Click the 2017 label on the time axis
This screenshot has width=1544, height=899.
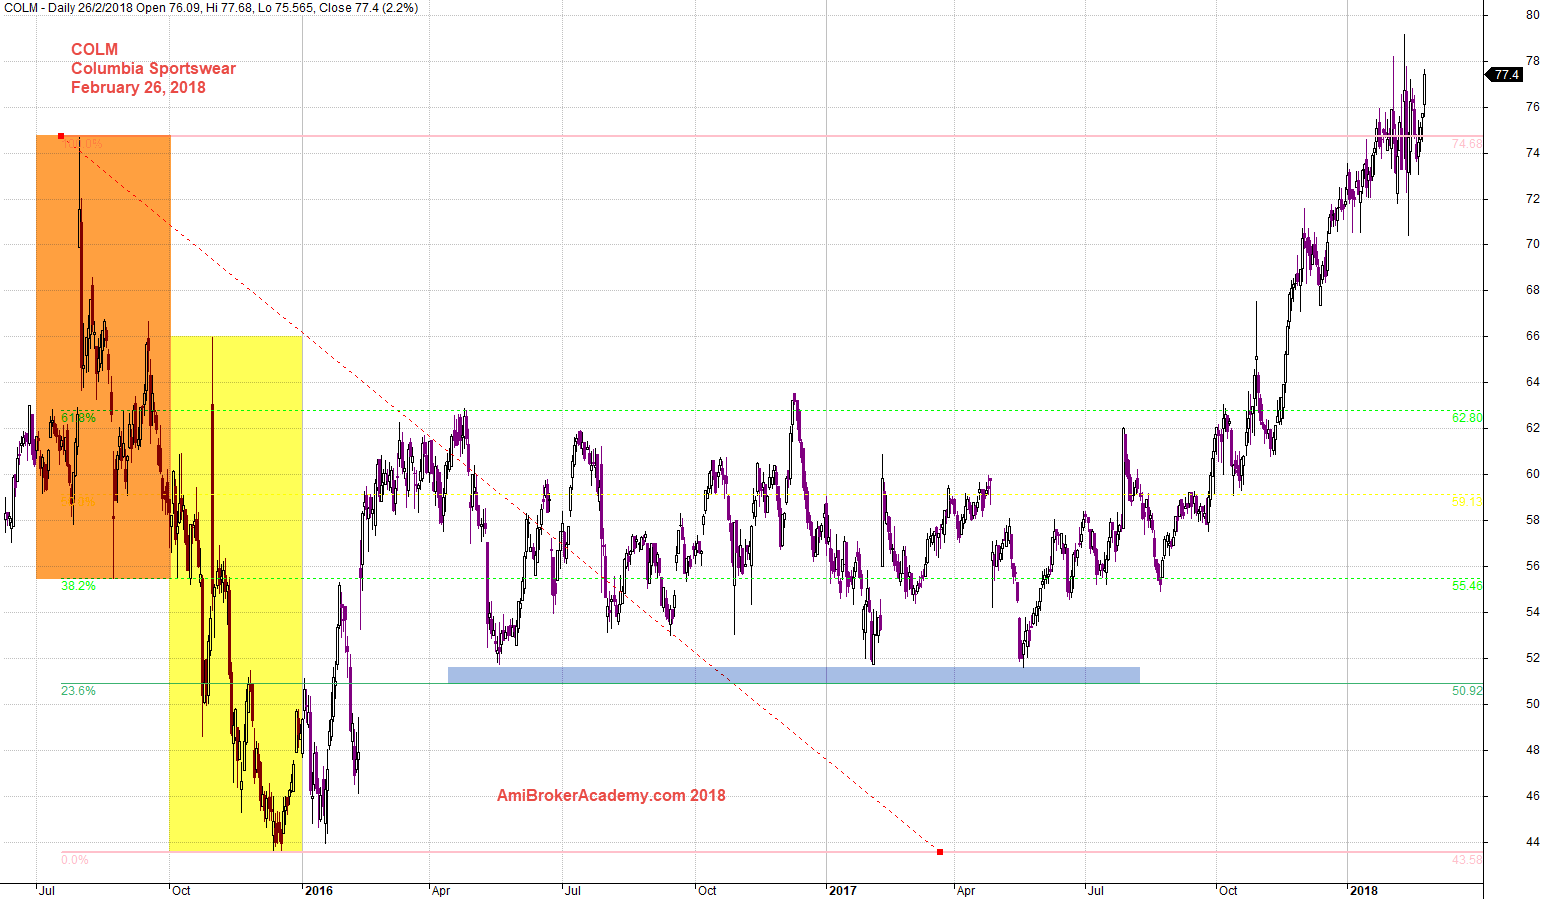(843, 890)
